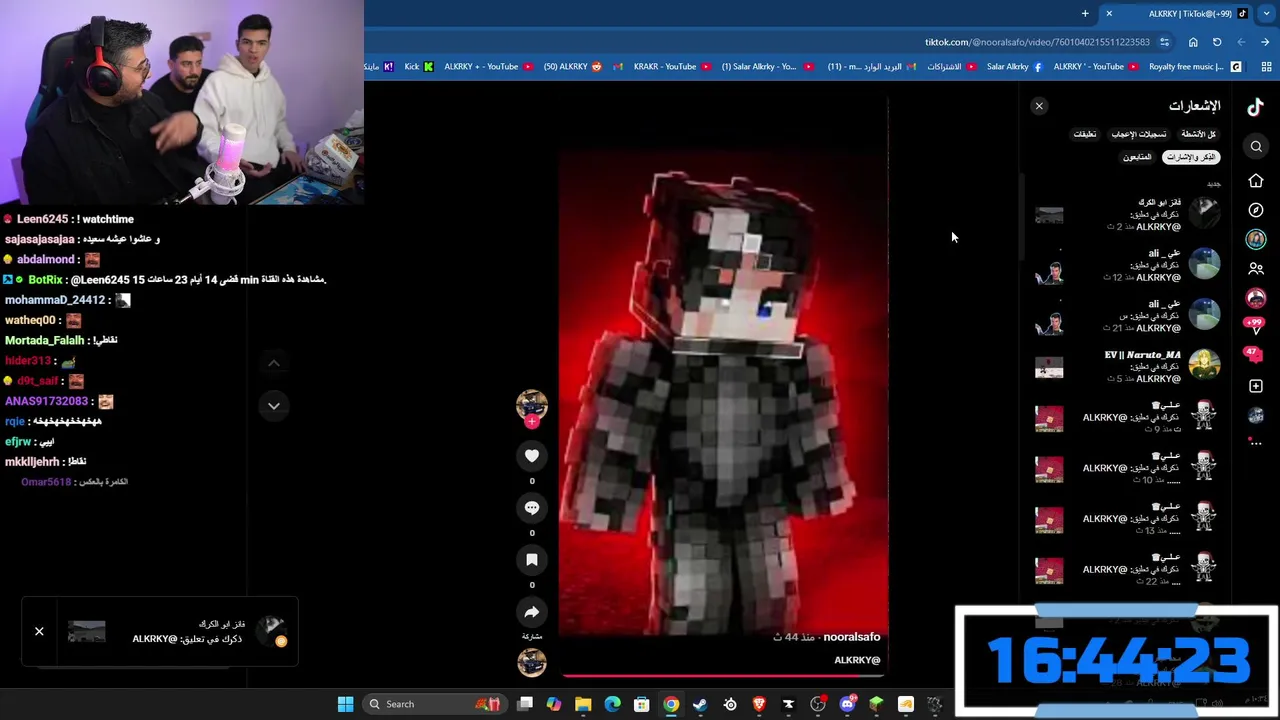
Task: Open notification from 'فقر ابو الكرك'
Action: click(x=1128, y=214)
